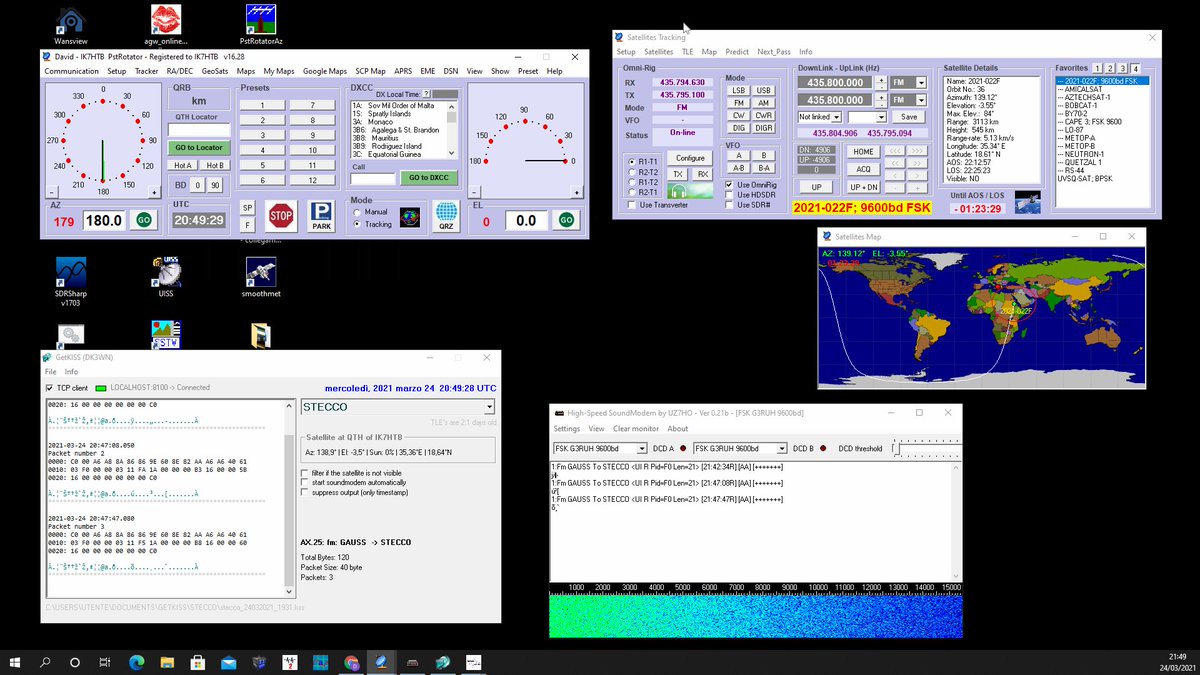The width and height of the screenshot is (1200, 675).
Task: Open the TLE menu in Satellites Tracking
Action: tap(688, 51)
